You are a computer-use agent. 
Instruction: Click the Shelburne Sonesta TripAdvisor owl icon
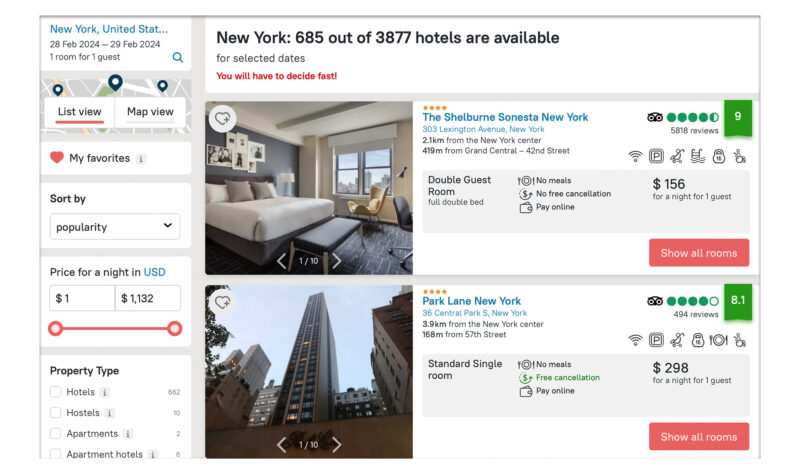click(655, 117)
